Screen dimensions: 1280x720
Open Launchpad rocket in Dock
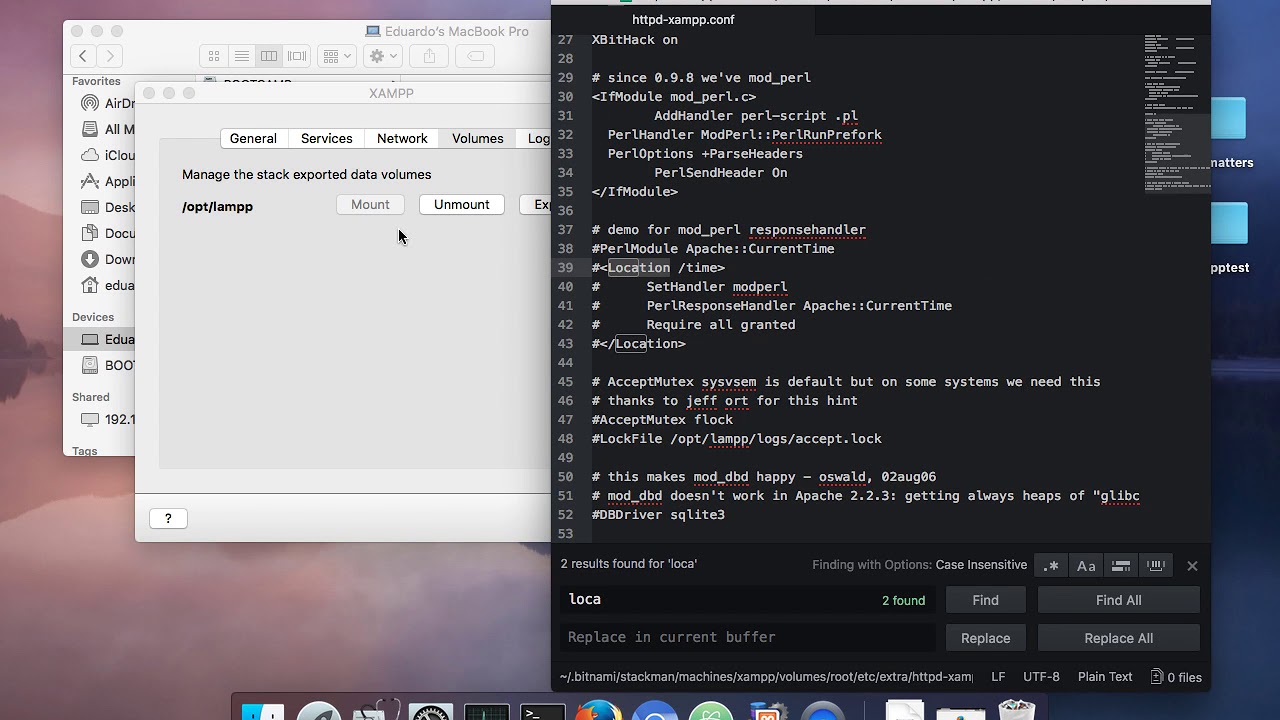click(319, 712)
